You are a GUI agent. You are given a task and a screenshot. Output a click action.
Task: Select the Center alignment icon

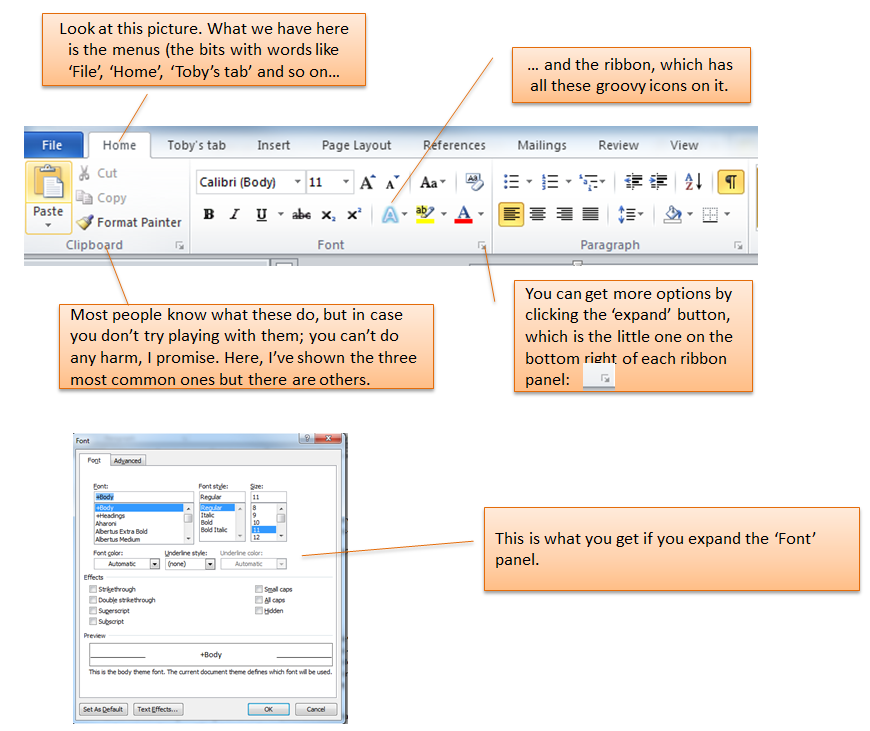tap(537, 213)
